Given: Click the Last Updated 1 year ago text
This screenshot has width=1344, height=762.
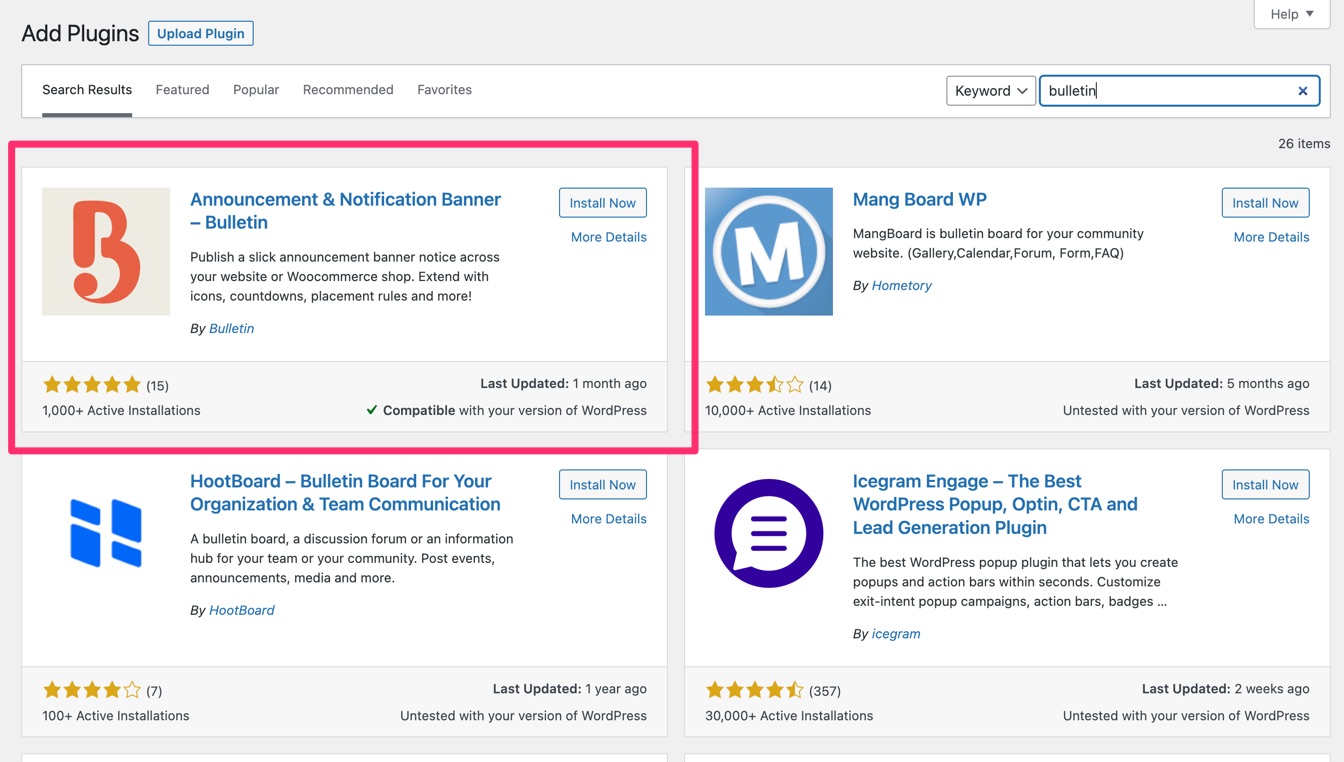Looking at the screenshot, I should click(x=569, y=689).
